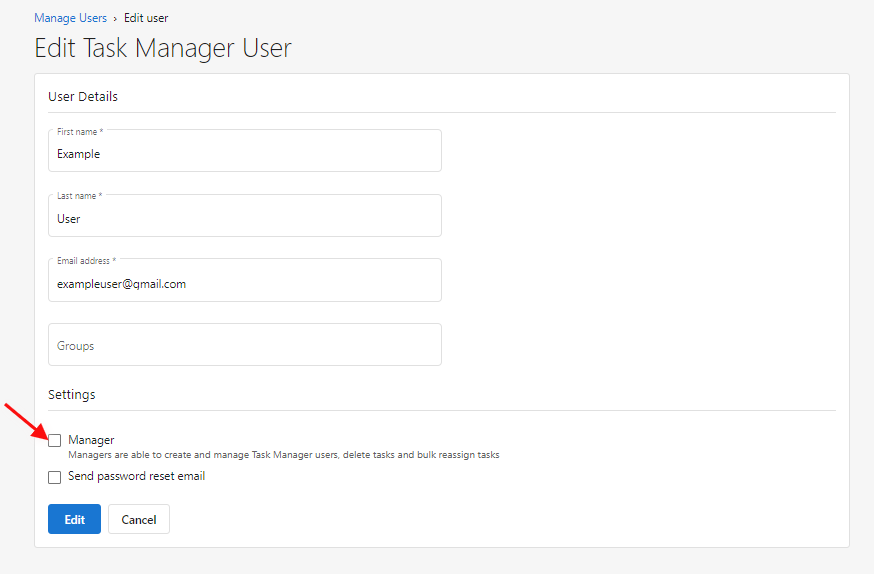
Task: Click the Send password reset email label
Action: [x=137, y=476]
